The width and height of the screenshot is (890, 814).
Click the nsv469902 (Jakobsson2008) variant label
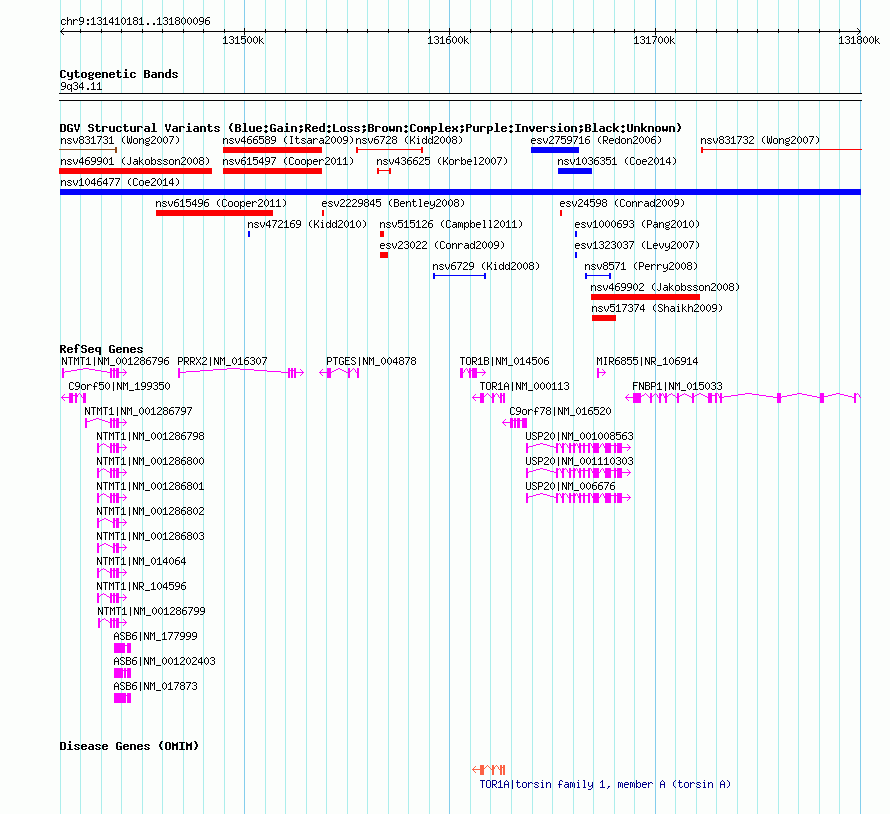665,287
